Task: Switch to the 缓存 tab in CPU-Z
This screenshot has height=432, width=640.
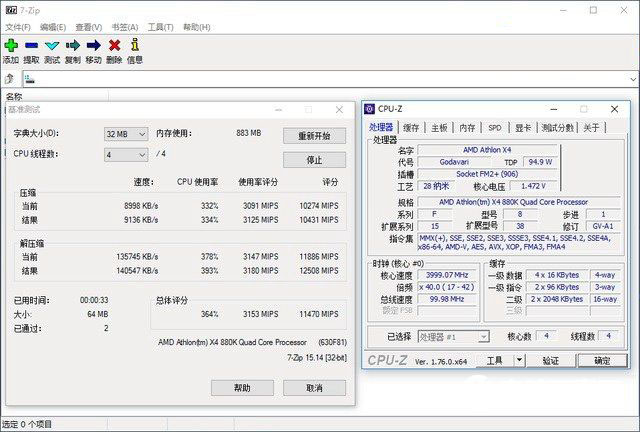Action: tap(411, 128)
